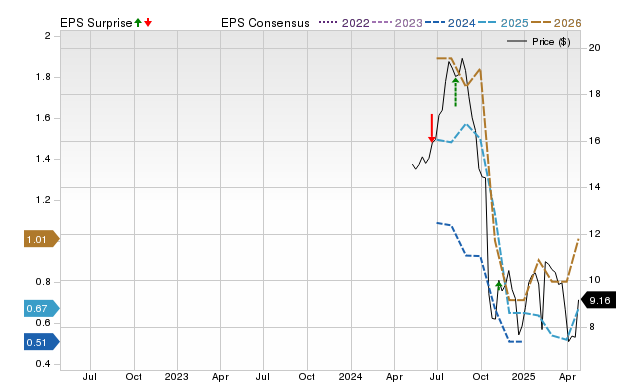Viewport: 640px width, 382px height.
Task: Click the red down arrow in EPS Surprise legend
Action: tap(148, 23)
